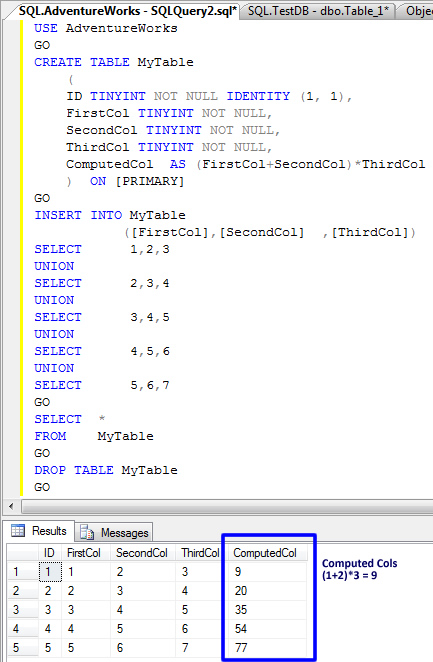
Task: Open the SQL.TestDB - dbo.Table_1 tab
Action: 318,10
